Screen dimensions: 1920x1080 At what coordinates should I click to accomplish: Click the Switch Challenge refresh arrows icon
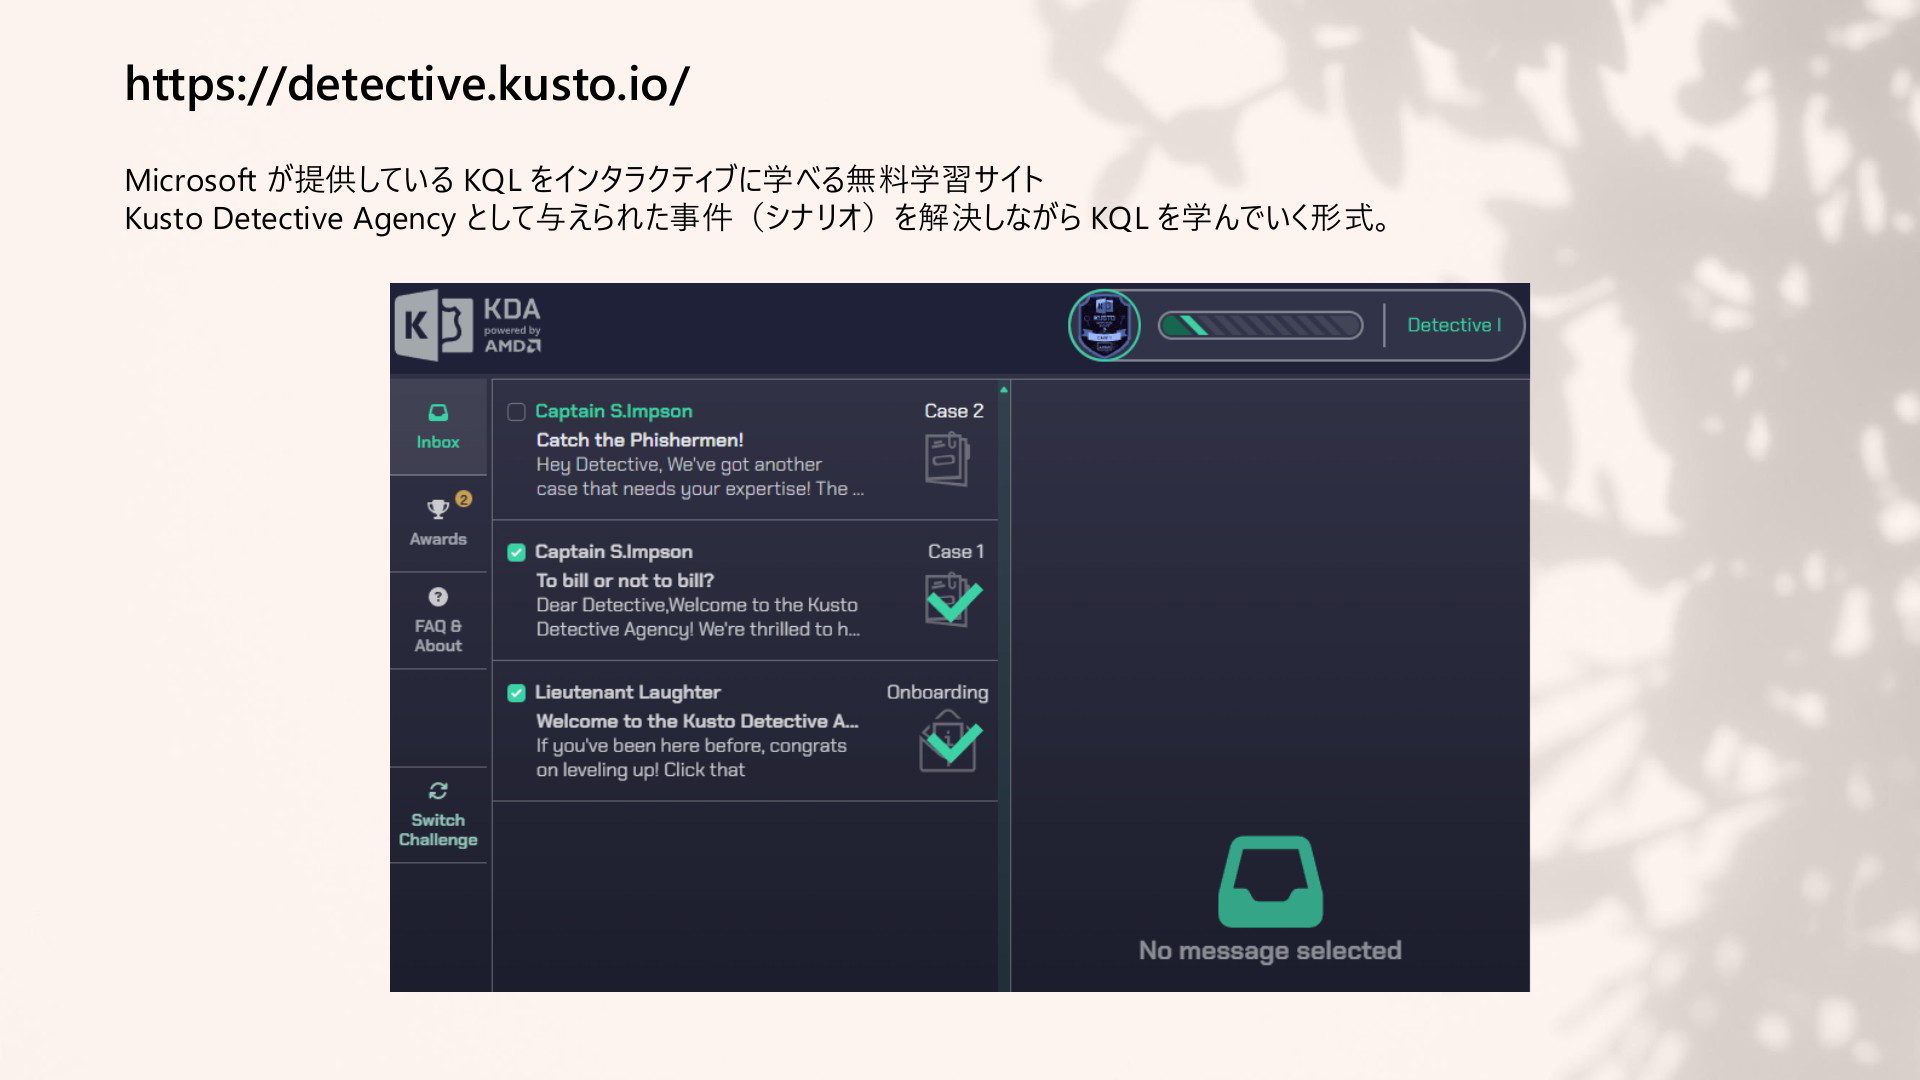tap(438, 791)
